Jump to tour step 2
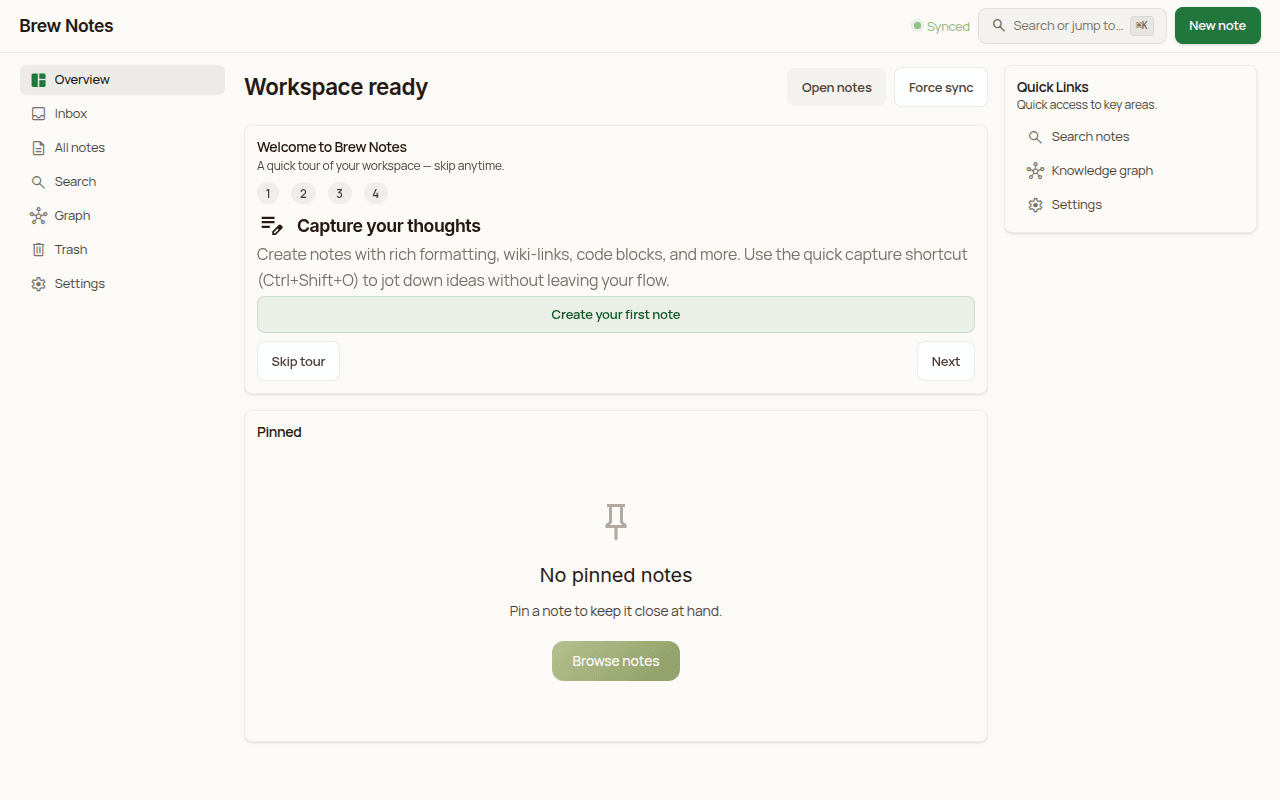 point(303,194)
